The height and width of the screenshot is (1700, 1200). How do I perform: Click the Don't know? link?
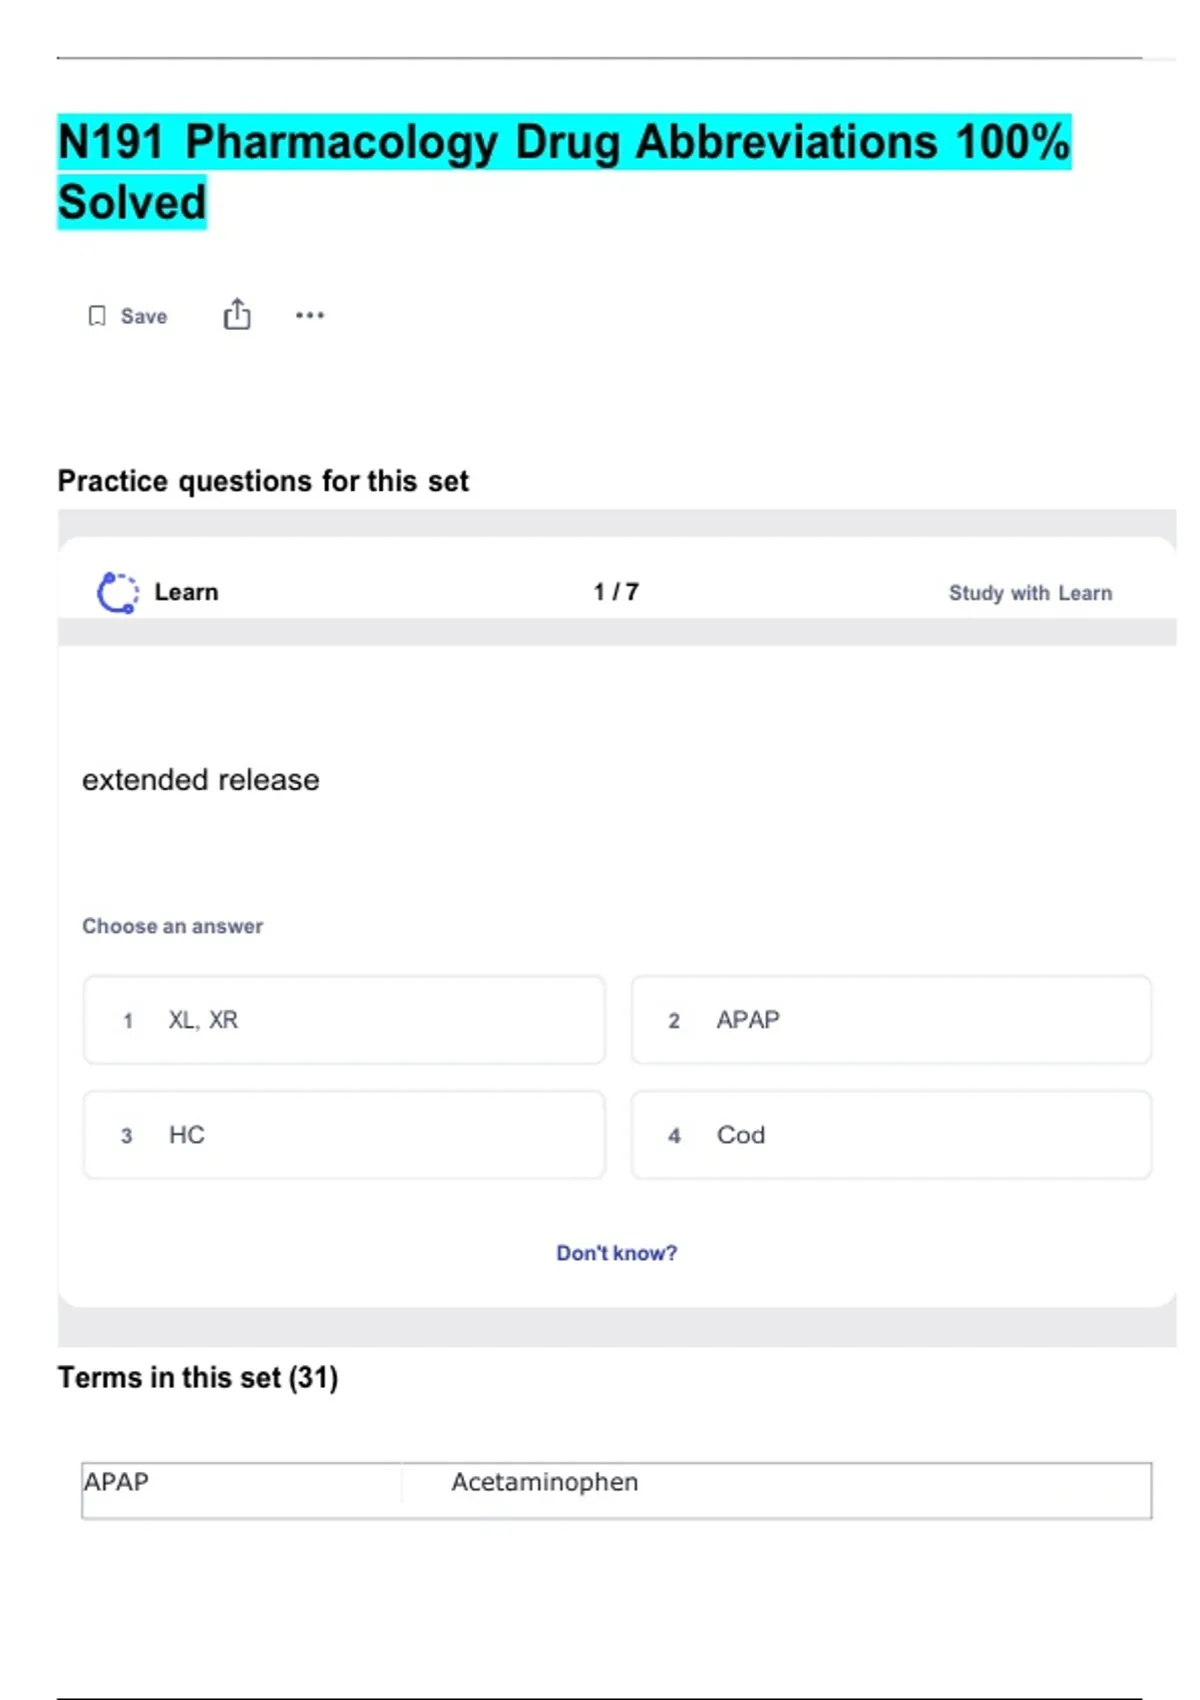click(x=616, y=1253)
